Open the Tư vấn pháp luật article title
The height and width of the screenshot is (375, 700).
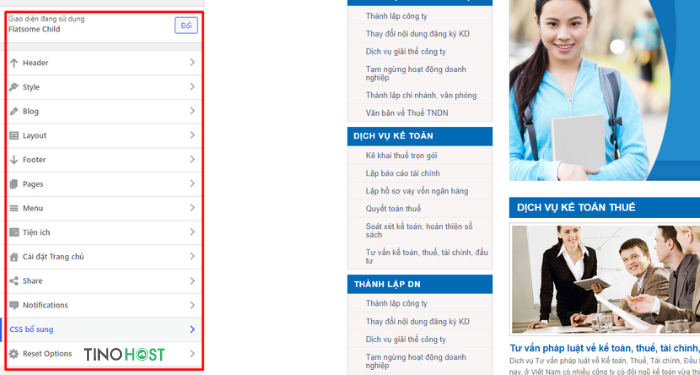(605, 348)
